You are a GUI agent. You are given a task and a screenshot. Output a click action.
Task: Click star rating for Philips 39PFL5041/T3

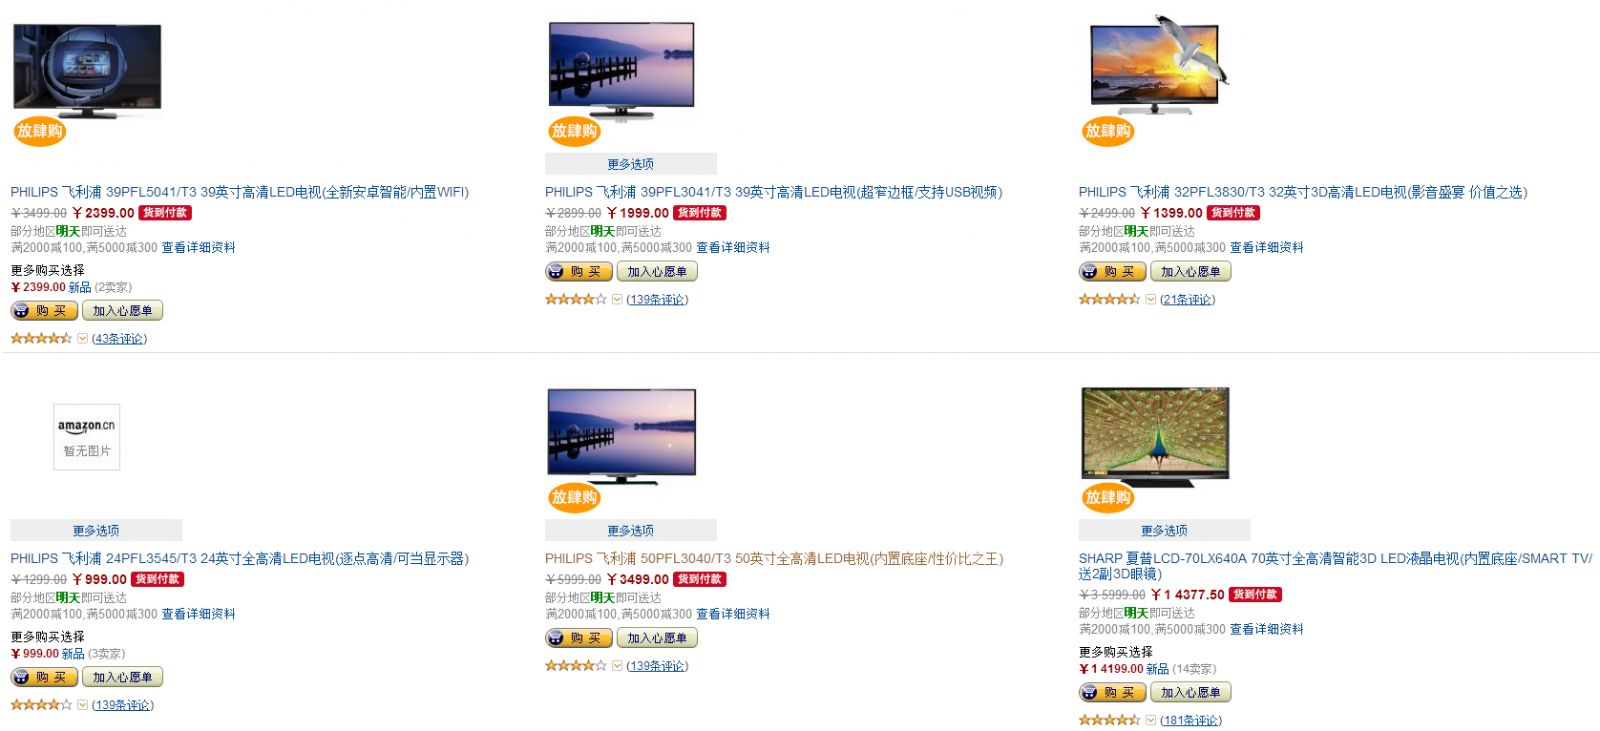coord(41,339)
